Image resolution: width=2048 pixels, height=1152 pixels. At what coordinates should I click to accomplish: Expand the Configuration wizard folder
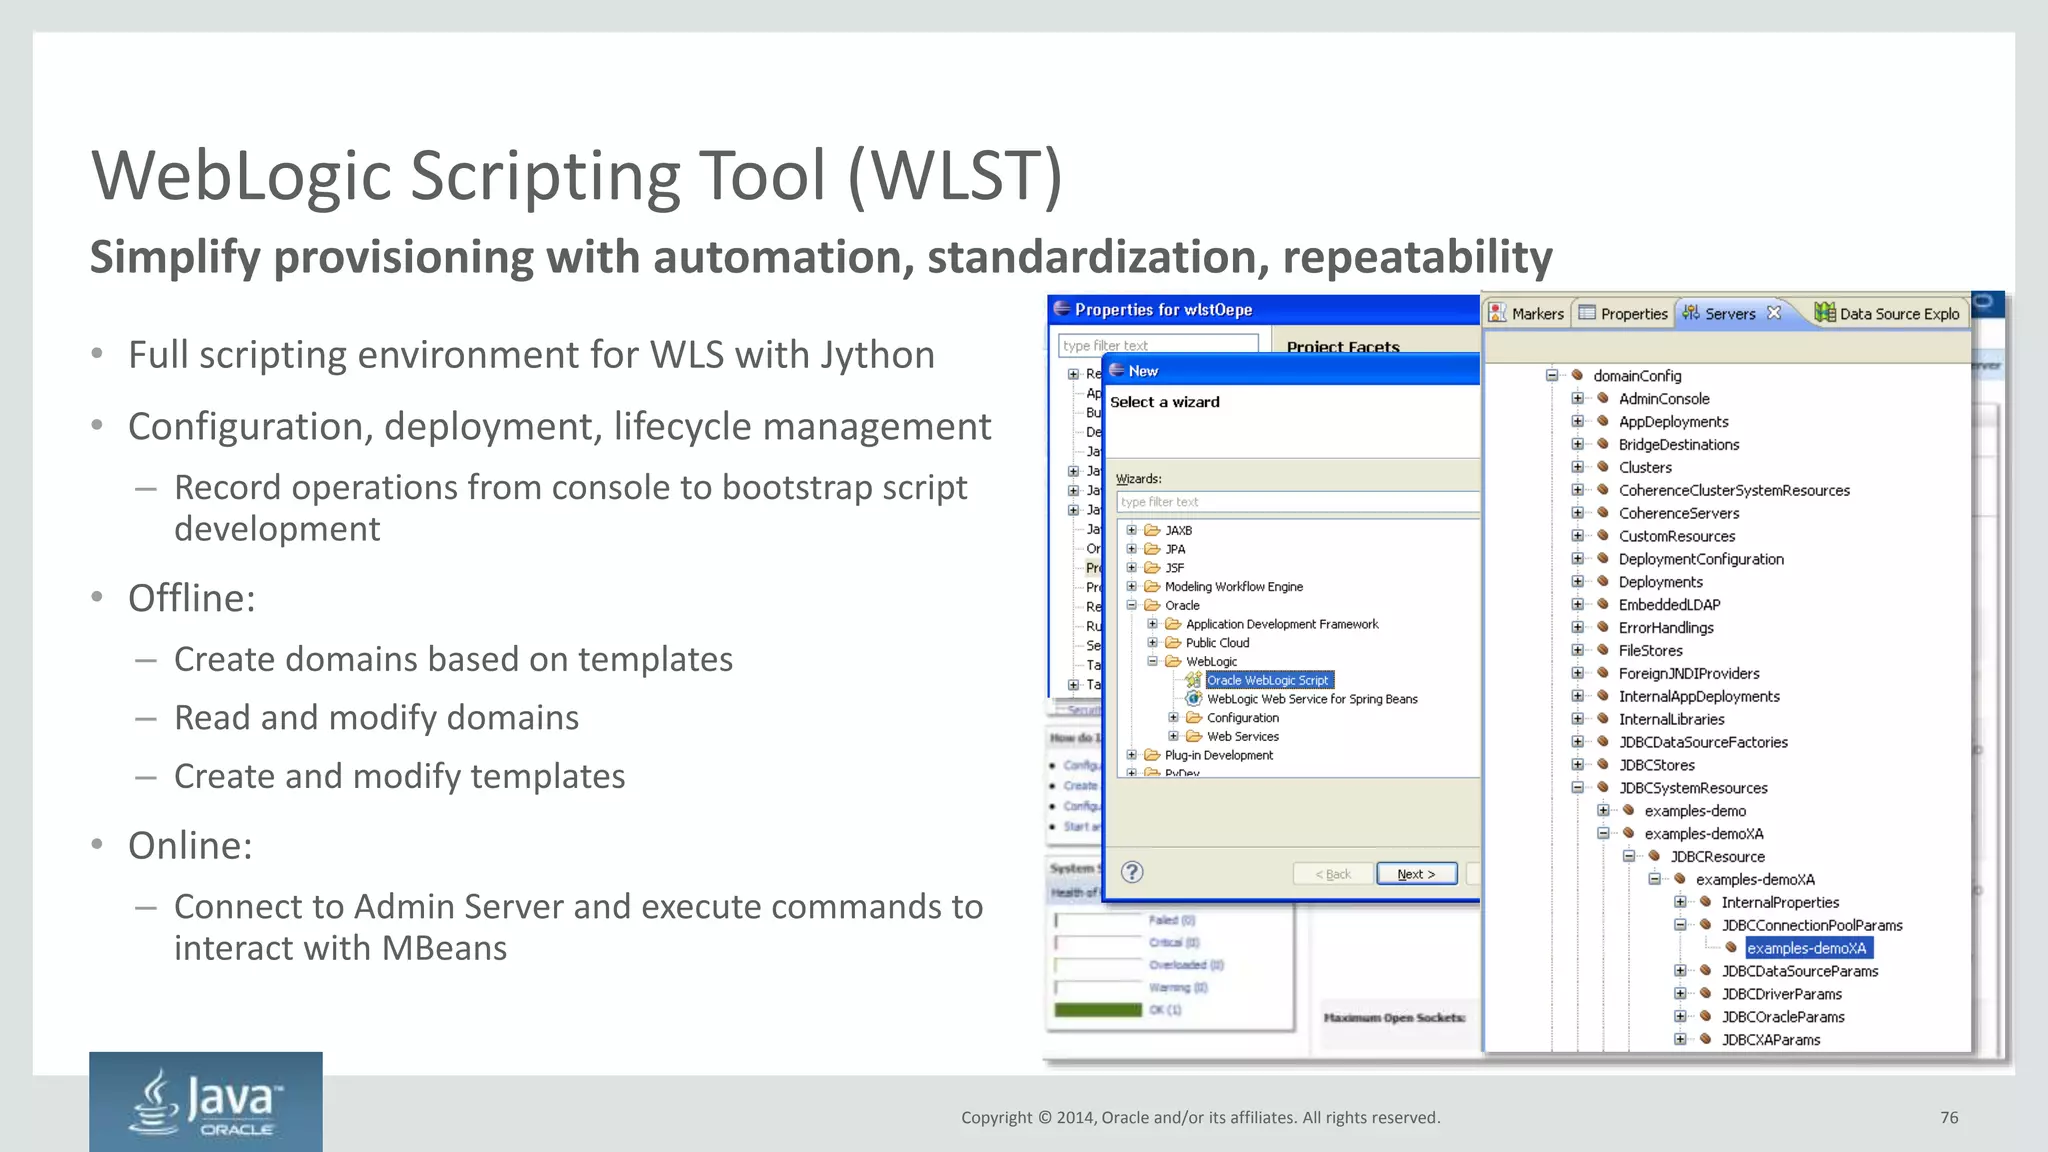click(1174, 718)
